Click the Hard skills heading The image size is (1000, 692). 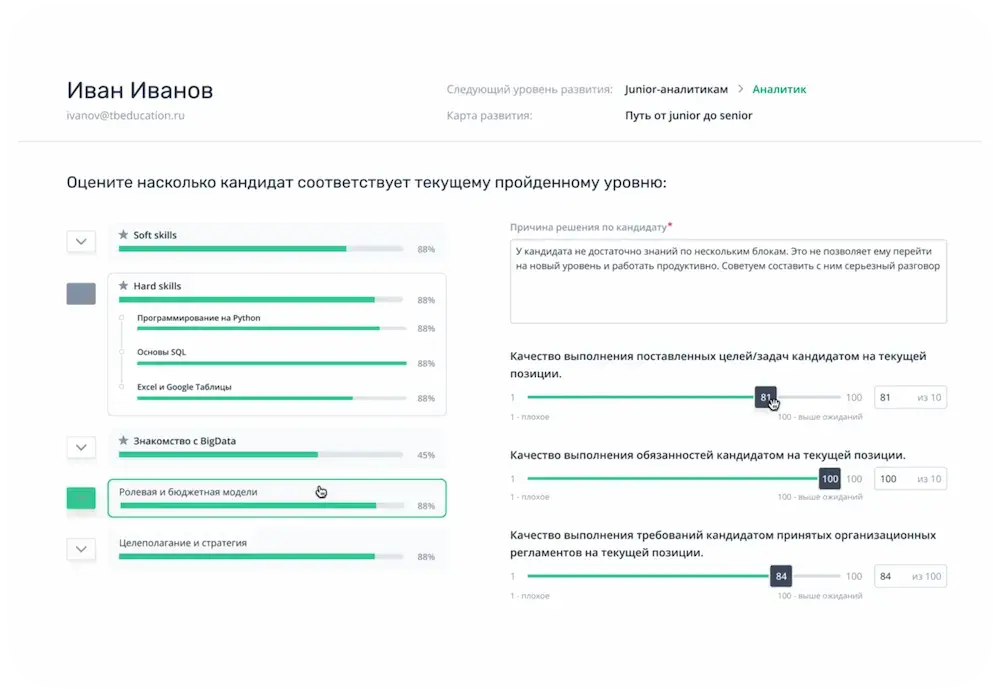click(157, 286)
